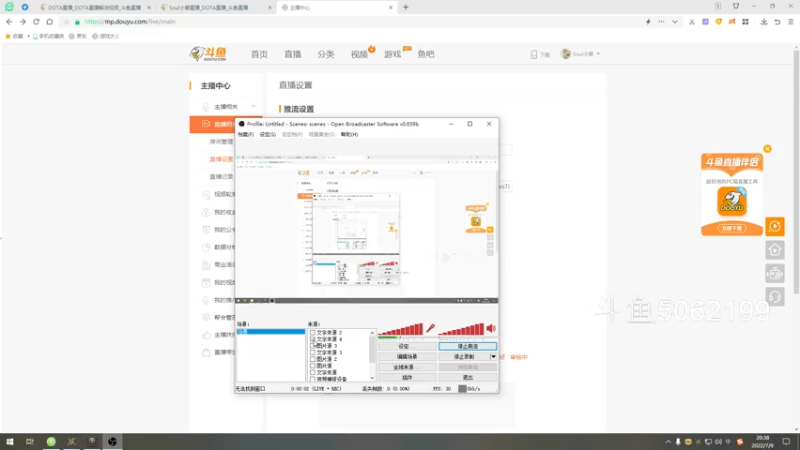Go back in the browser
Screen dimensions: 800x450
[x=9, y=22]
